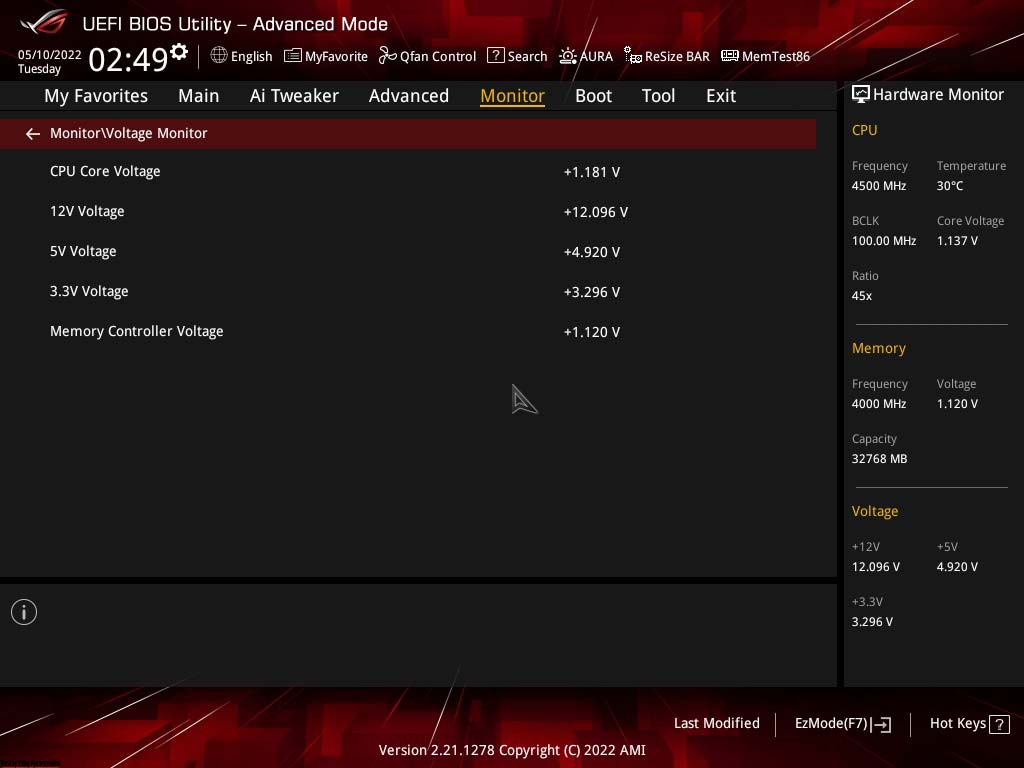This screenshot has width=1024, height=768.
Task: Click the +12.096 V value
Action: tap(596, 212)
